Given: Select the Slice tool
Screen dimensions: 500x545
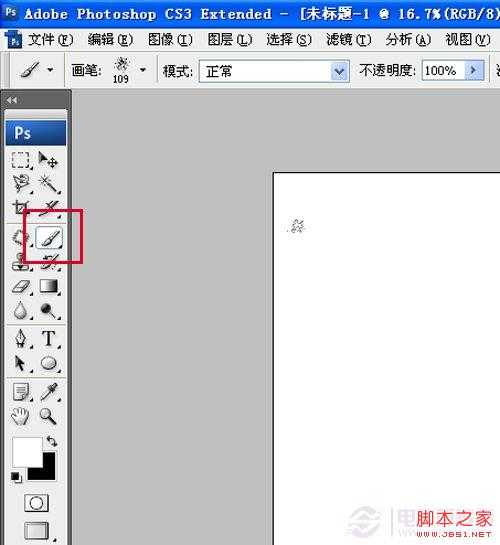Looking at the screenshot, I should coord(50,208).
